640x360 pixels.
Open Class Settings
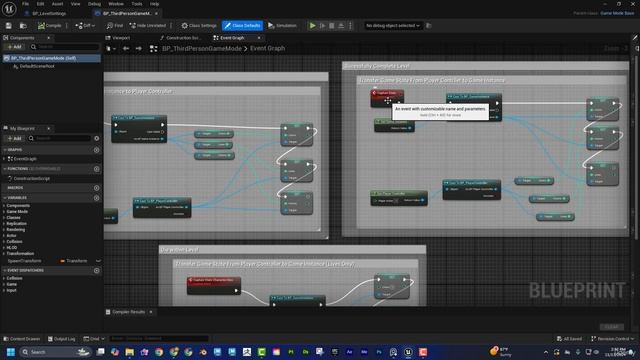[199, 26]
